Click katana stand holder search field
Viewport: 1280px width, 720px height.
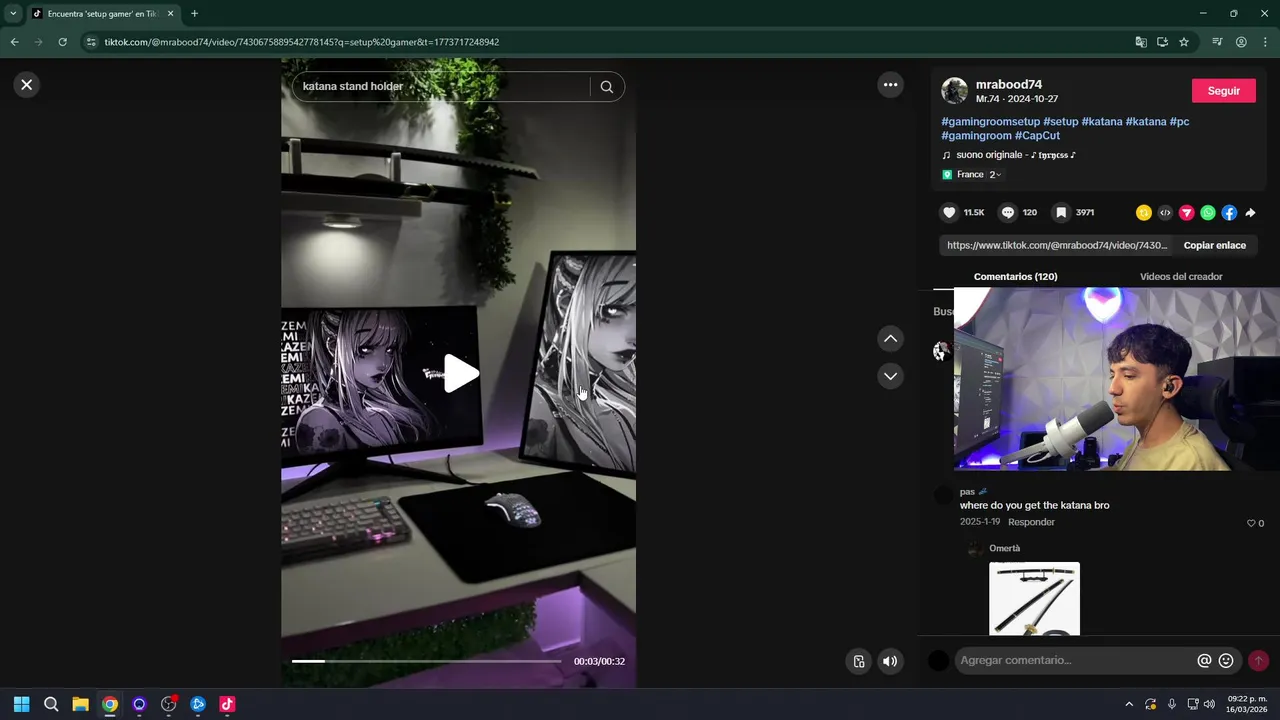440,87
